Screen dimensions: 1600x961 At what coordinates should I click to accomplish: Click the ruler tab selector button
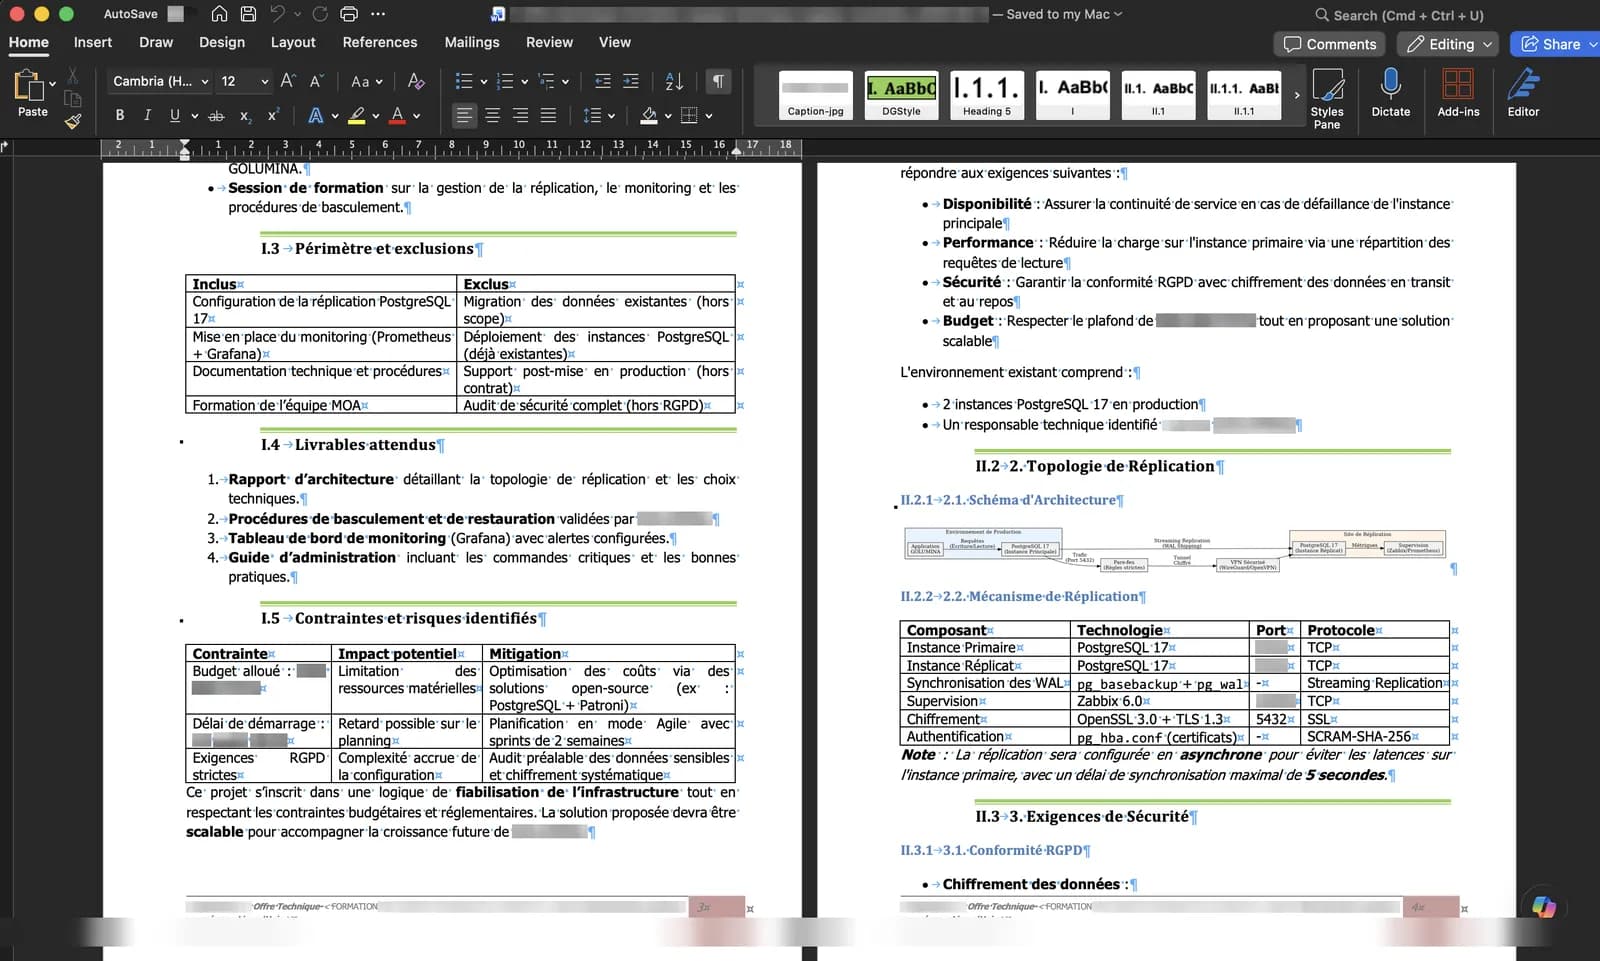point(5,147)
